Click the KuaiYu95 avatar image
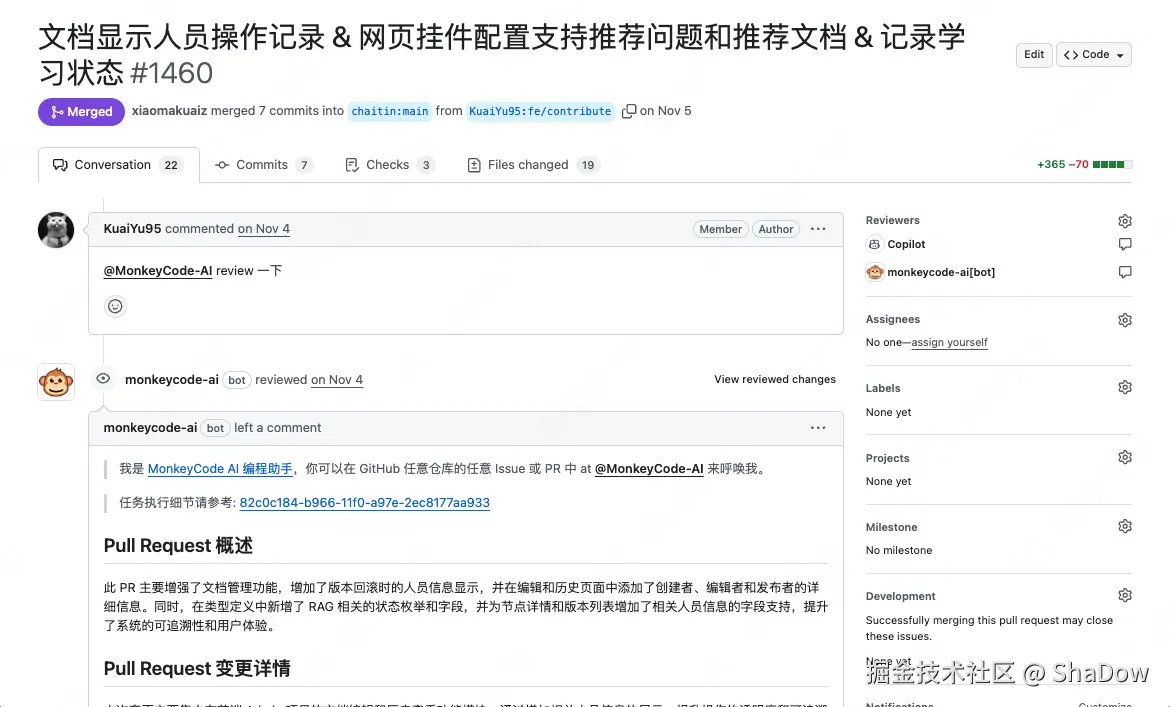The width and height of the screenshot is (1170, 707). click(56, 230)
